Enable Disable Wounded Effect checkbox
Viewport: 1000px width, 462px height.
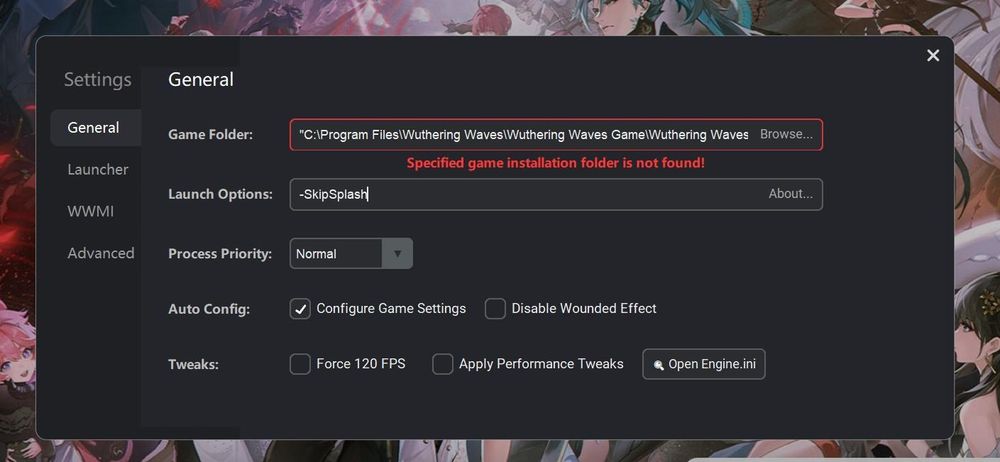495,309
